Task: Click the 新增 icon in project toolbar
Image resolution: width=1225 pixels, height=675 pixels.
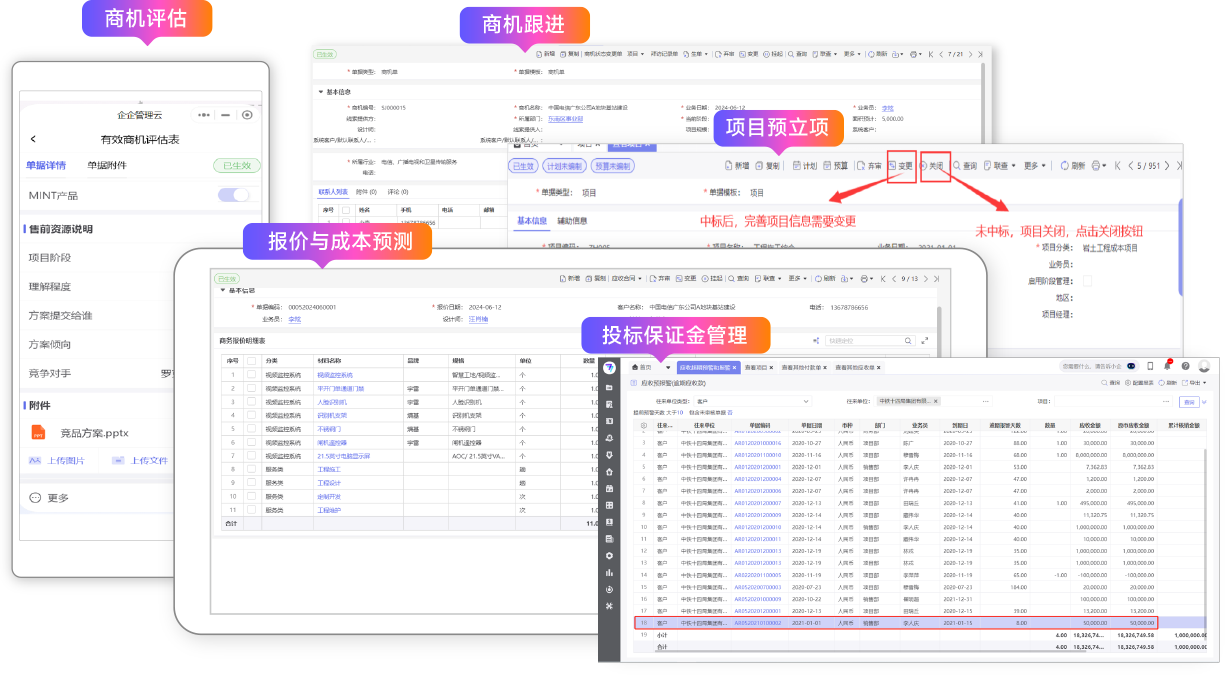Action: click(736, 166)
